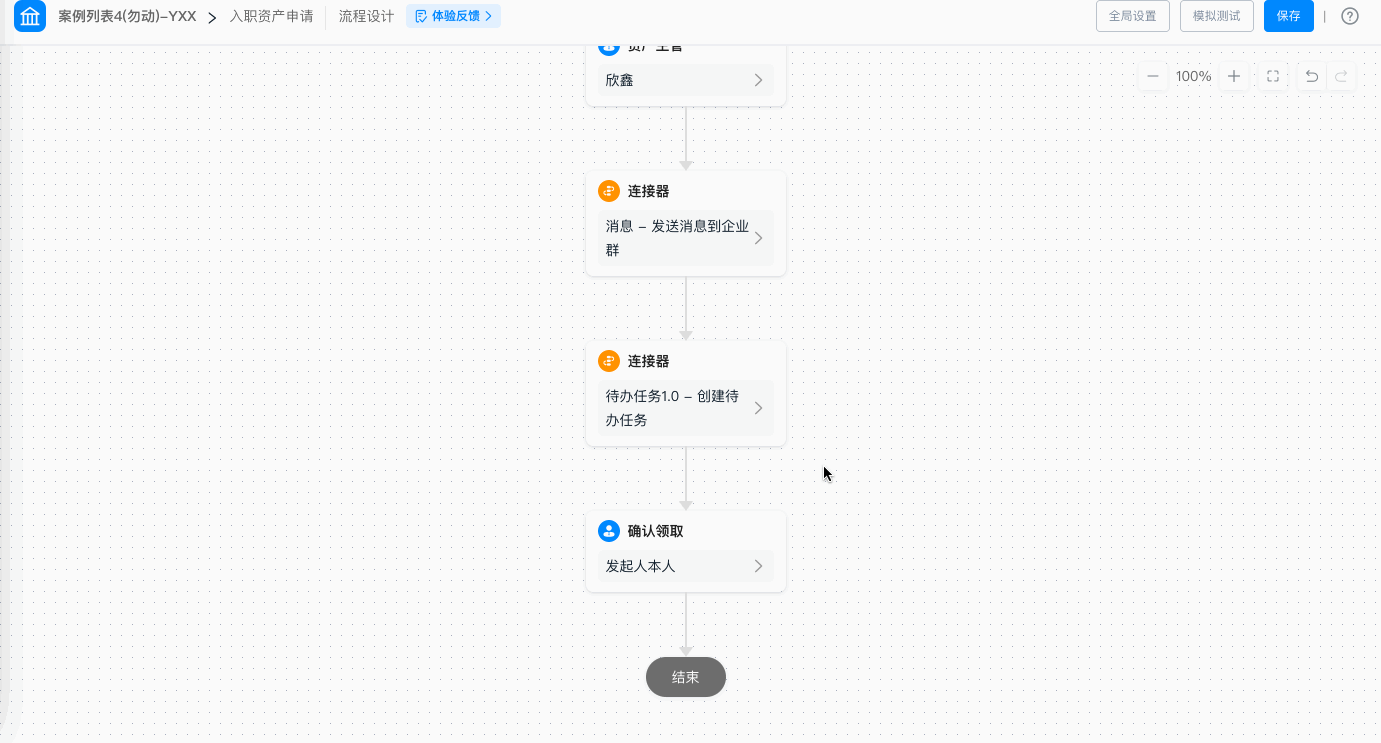Switch to the 流程设计 tab
The image size is (1381, 743).
click(x=366, y=16)
